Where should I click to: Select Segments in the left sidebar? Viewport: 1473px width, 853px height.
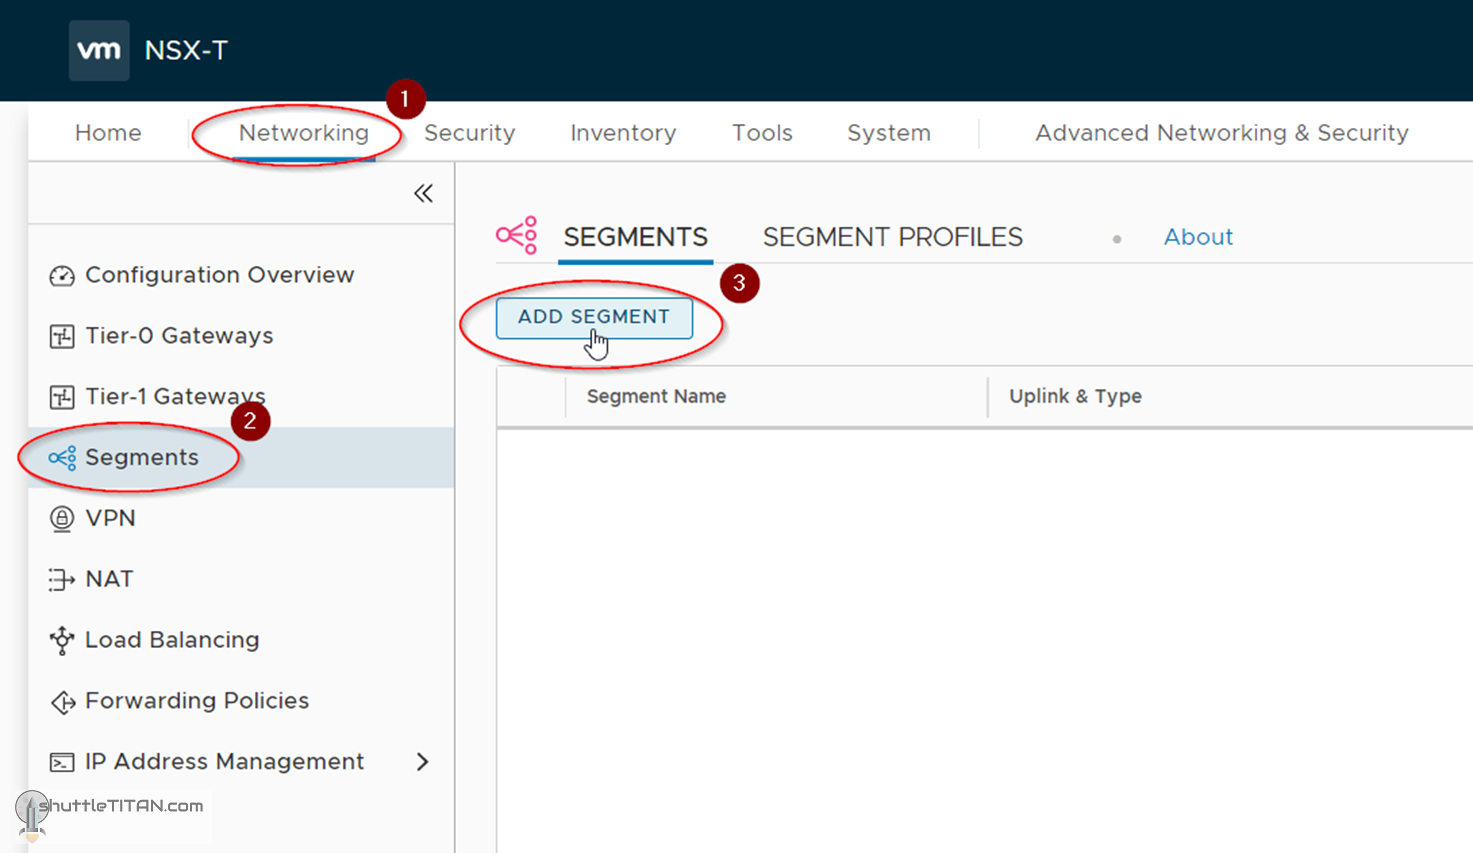point(142,458)
